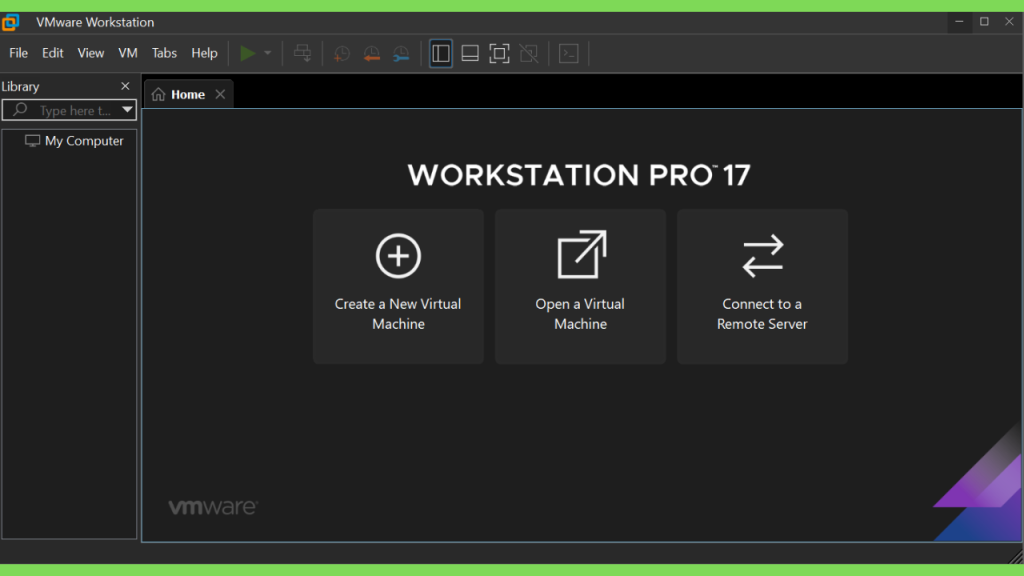1024x576 pixels.
Task: Click Connect to a Remote Server
Action: 762,287
